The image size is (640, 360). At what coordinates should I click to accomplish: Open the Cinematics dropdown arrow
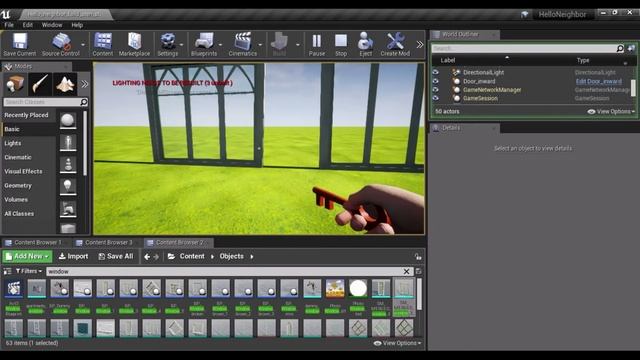[260, 44]
